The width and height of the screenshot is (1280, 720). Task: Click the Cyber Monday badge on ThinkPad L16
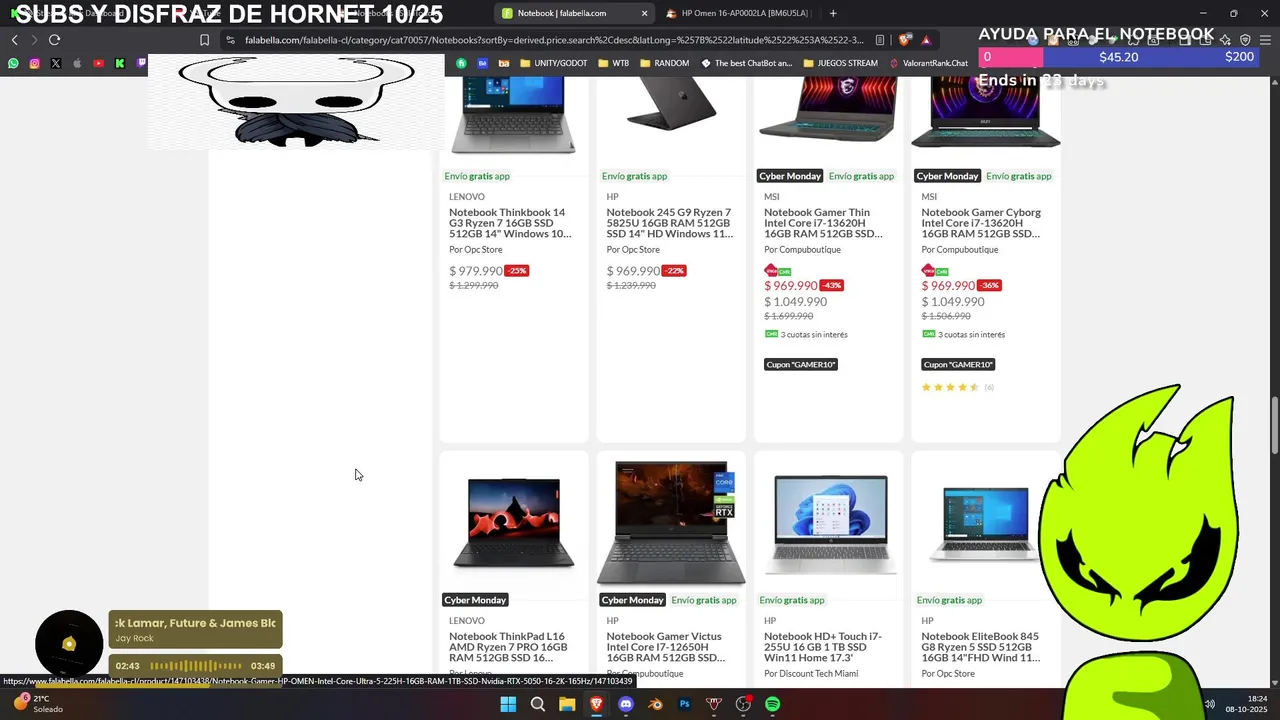[x=475, y=600]
